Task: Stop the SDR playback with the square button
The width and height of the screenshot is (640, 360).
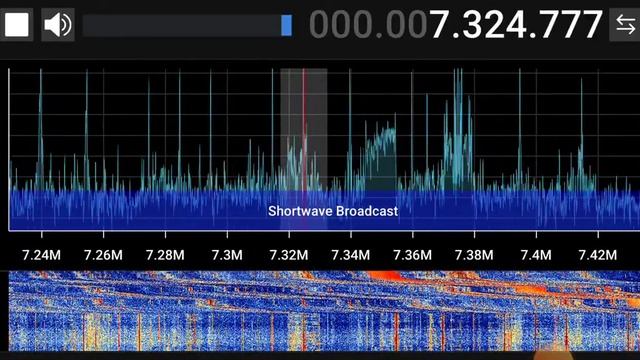Action: click(x=17, y=24)
